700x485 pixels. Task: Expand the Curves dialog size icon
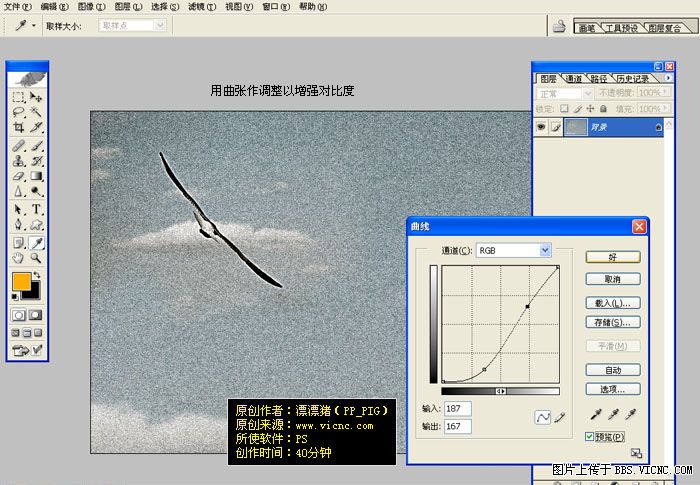coord(636,453)
